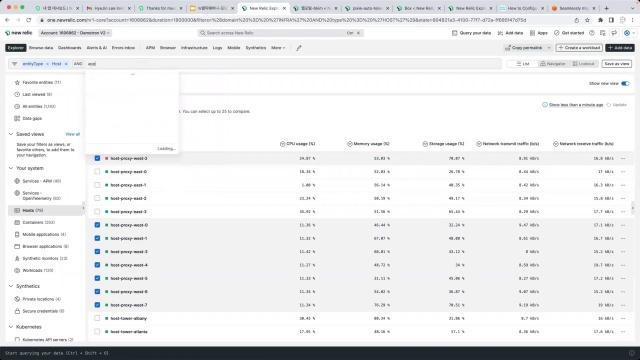This screenshot has height=360, width=640.
Task: Open row options for host-proxy-west-2
Action: tap(623, 158)
